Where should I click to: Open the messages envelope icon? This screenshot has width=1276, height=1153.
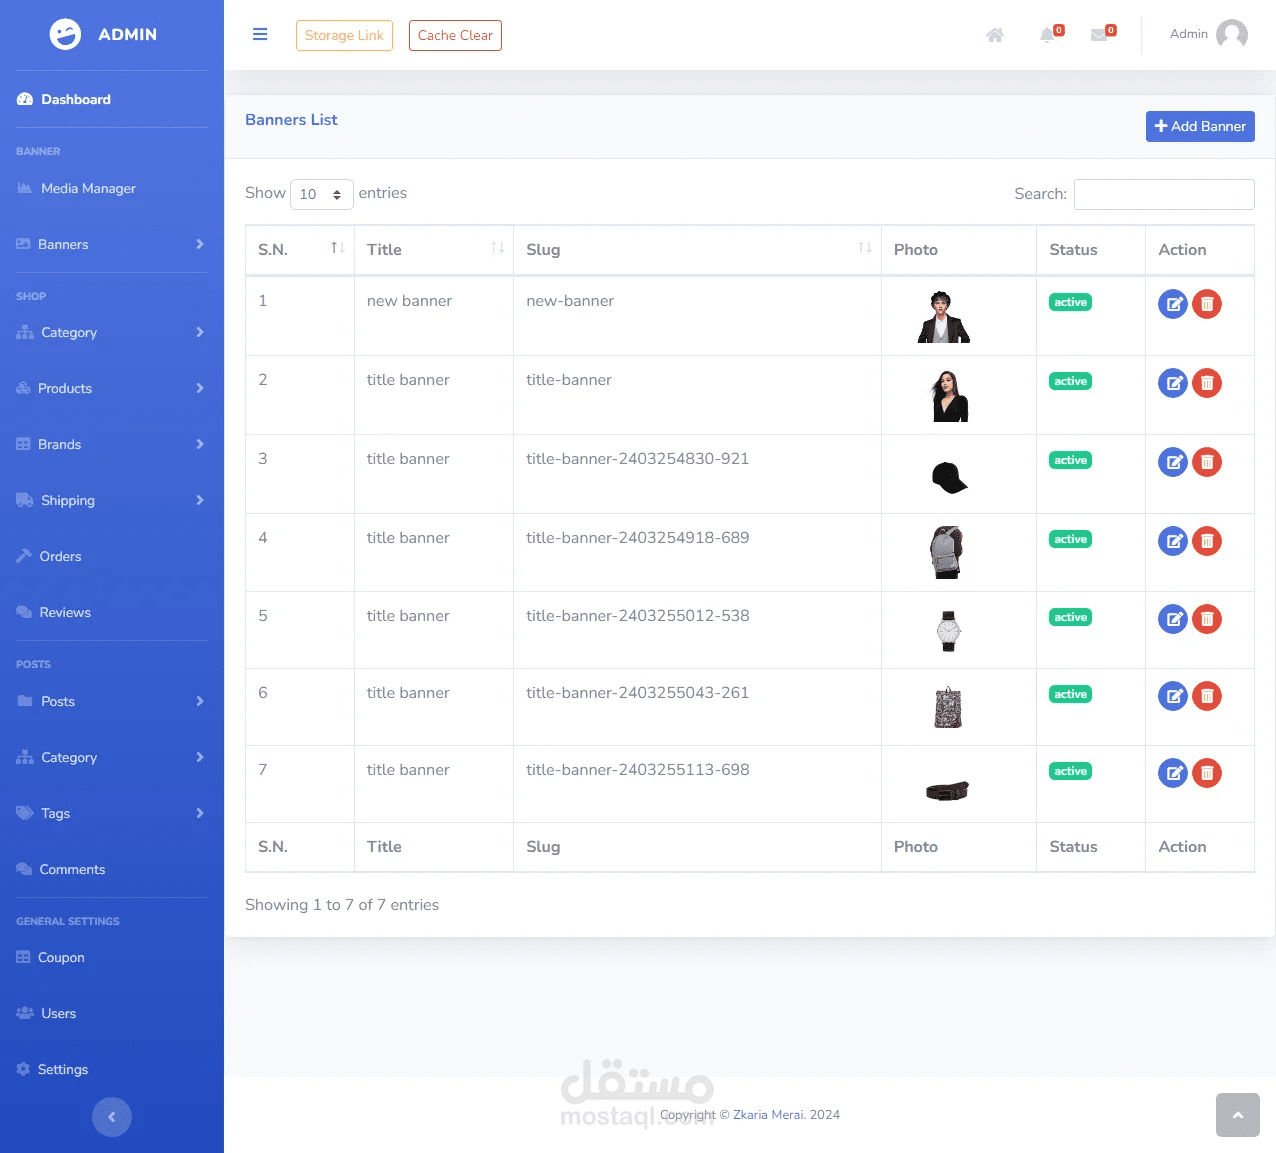click(x=1099, y=35)
